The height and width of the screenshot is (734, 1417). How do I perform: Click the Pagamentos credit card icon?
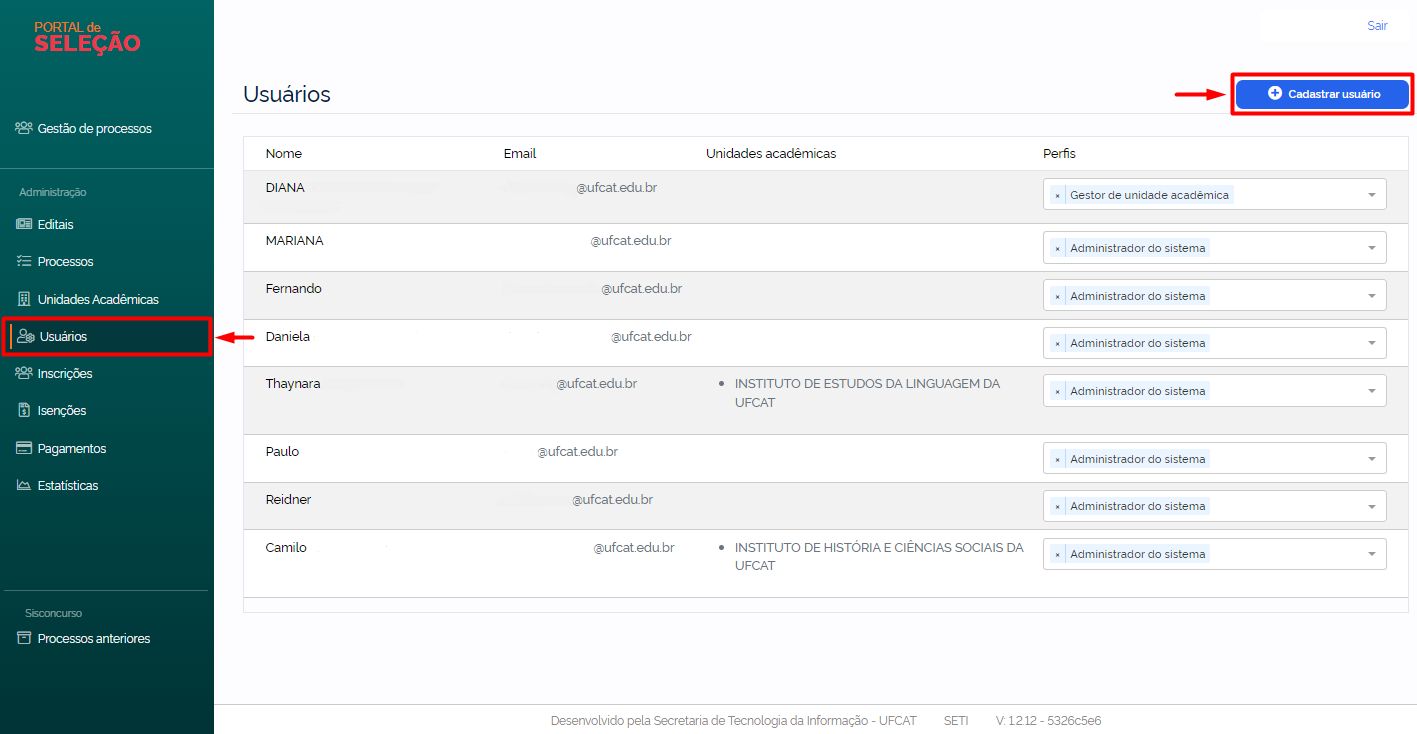tap(24, 448)
